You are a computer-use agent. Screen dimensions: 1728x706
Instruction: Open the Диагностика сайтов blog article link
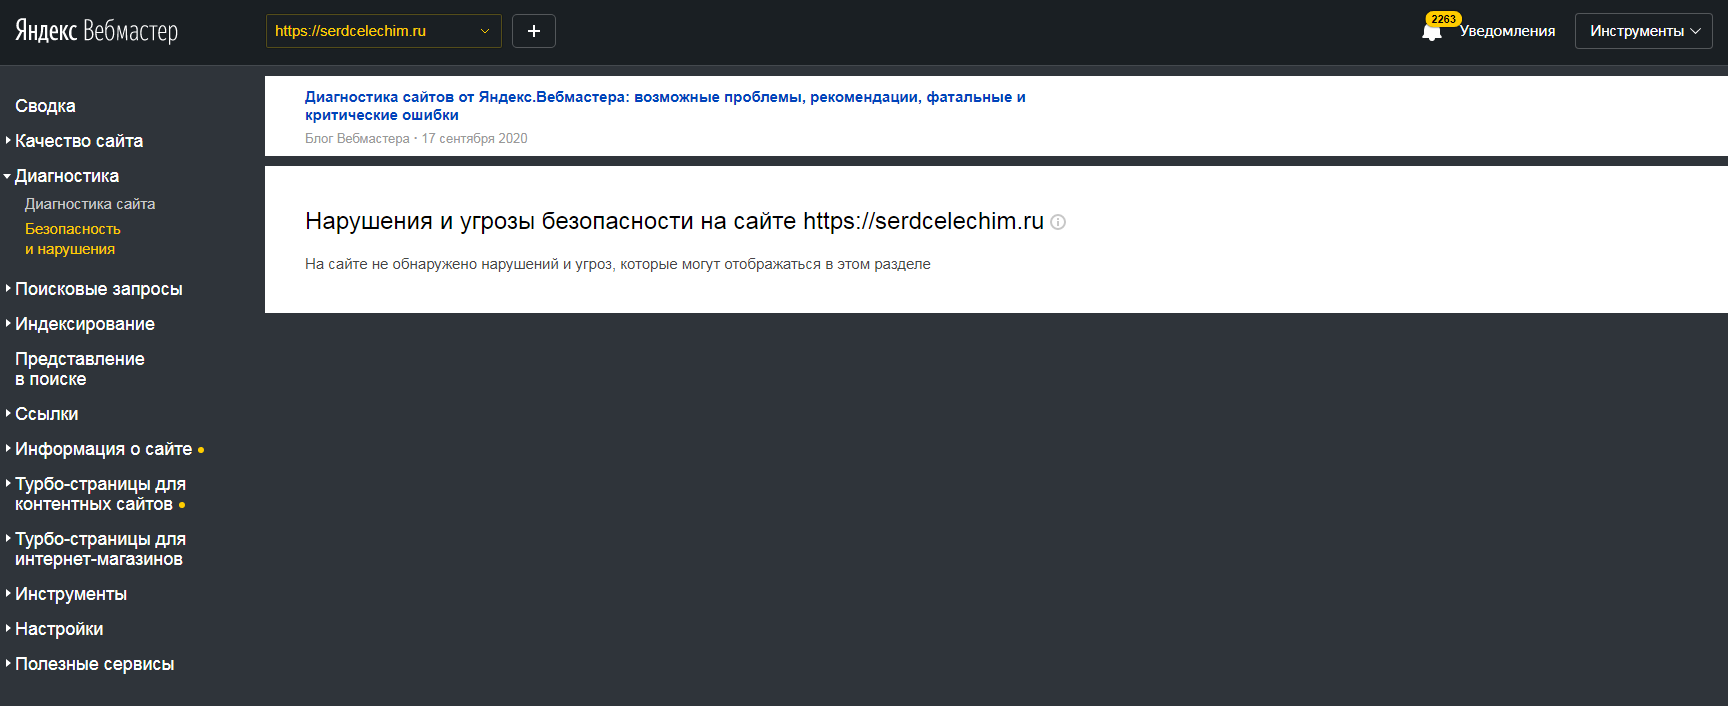click(x=665, y=106)
